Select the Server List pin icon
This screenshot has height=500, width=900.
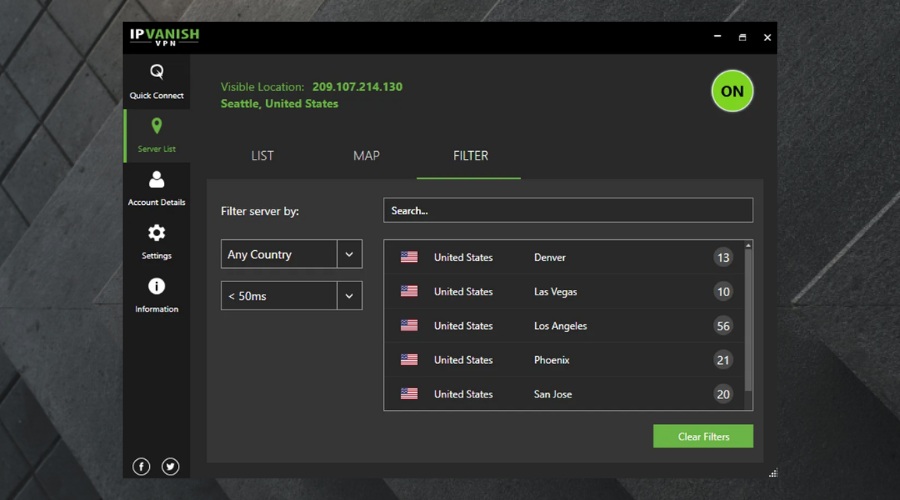157,126
